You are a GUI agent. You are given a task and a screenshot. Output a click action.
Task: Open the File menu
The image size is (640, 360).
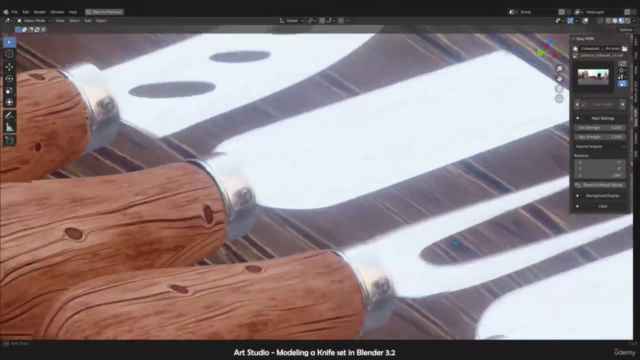(x=15, y=12)
